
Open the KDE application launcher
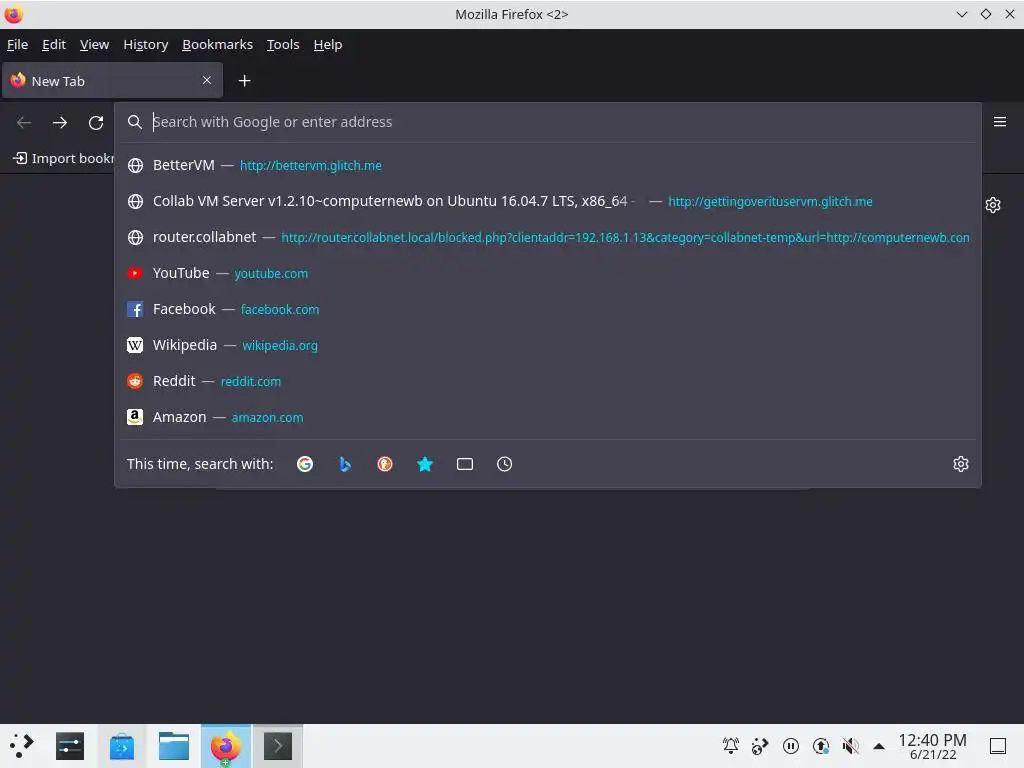(22, 746)
